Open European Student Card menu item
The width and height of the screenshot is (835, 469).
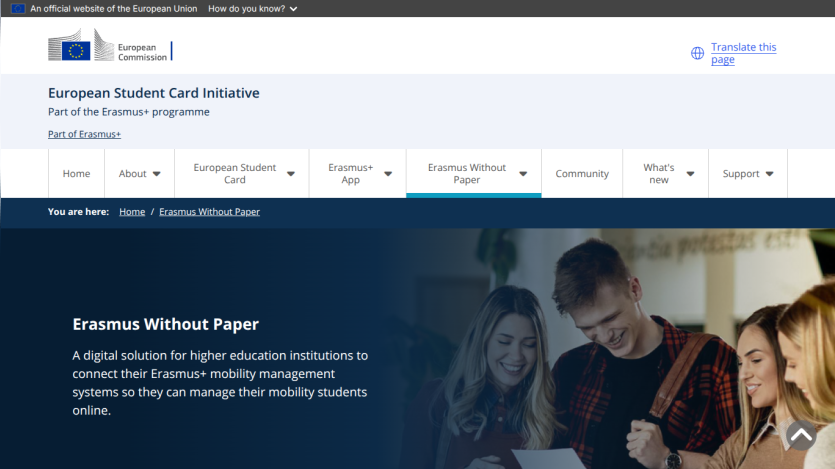[235, 174]
